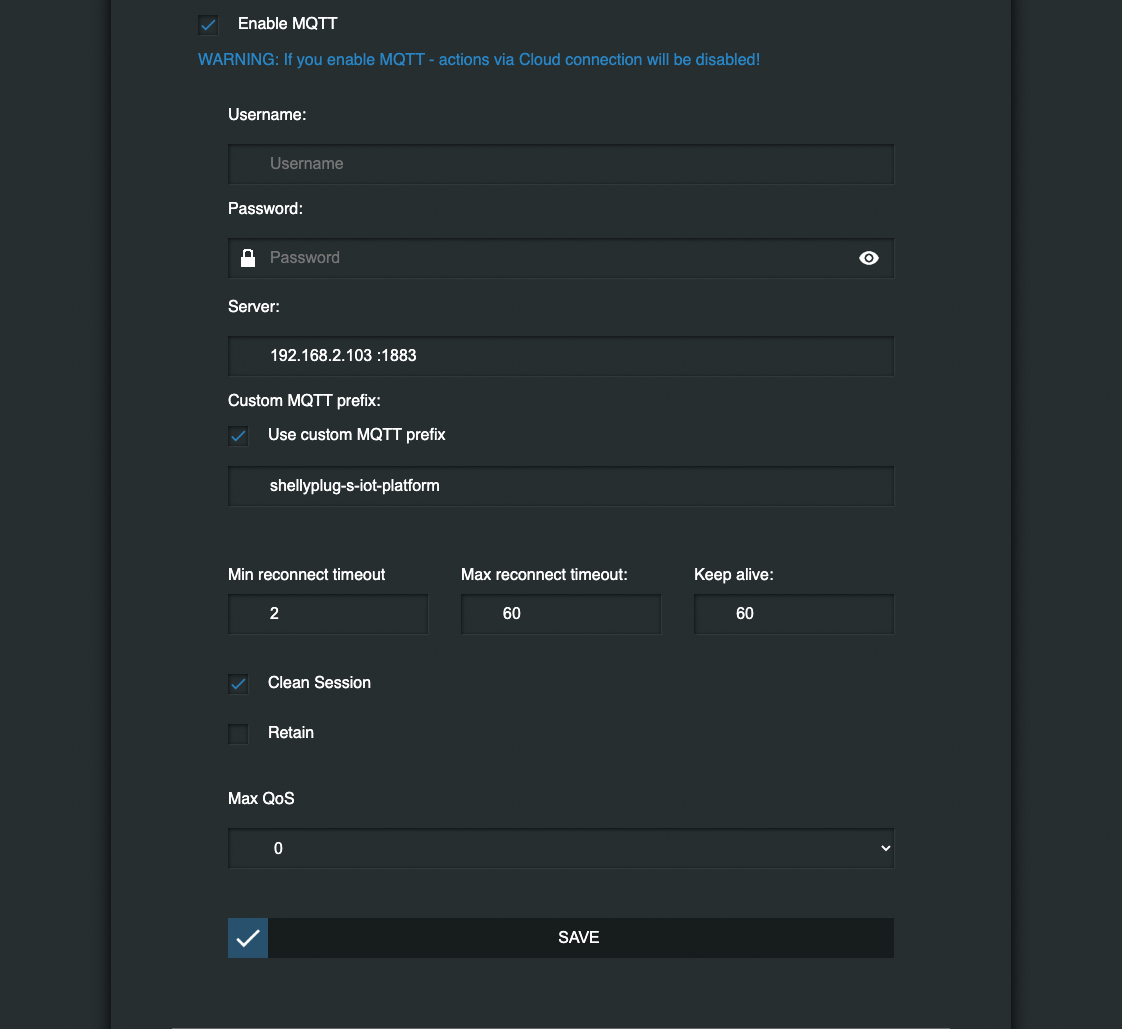Click the Max QoS label

click(x=261, y=799)
